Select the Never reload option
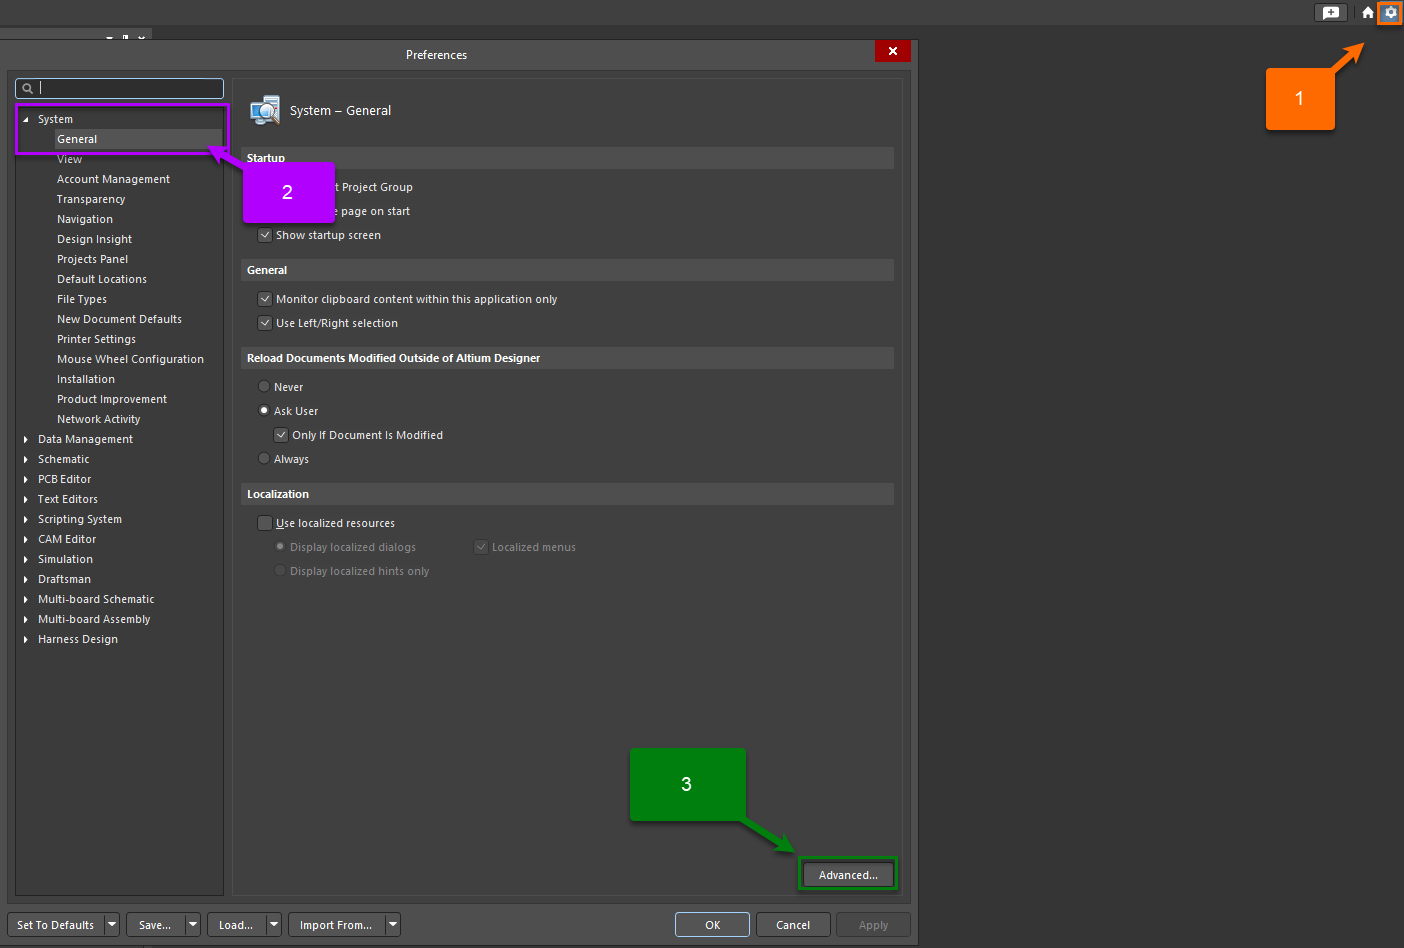The height and width of the screenshot is (948, 1404). [264, 387]
